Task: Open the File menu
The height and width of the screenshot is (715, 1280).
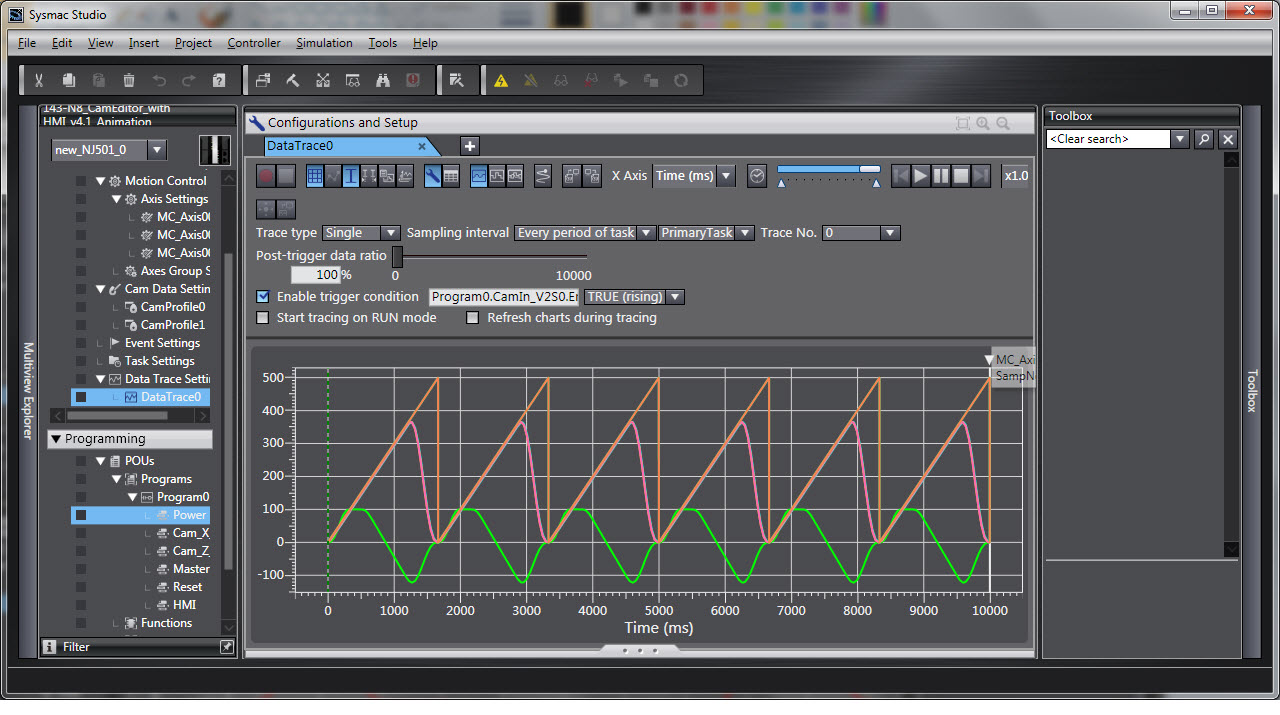Action: tap(27, 43)
